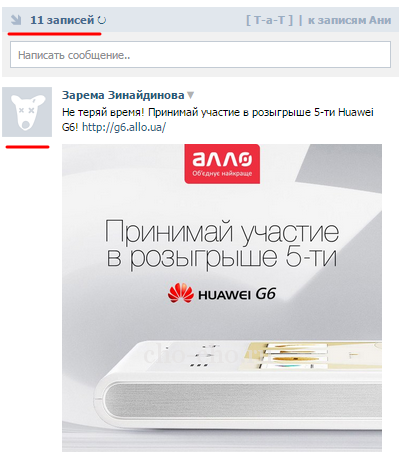Viewport: 404px width, 452px height.
Task: Click the HUAWEI wordmark in the banner
Action: tap(224, 295)
